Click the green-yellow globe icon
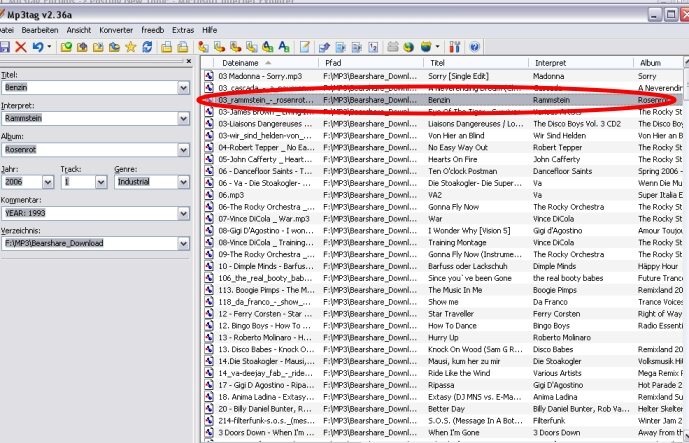 pyautogui.click(x=409, y=47)
